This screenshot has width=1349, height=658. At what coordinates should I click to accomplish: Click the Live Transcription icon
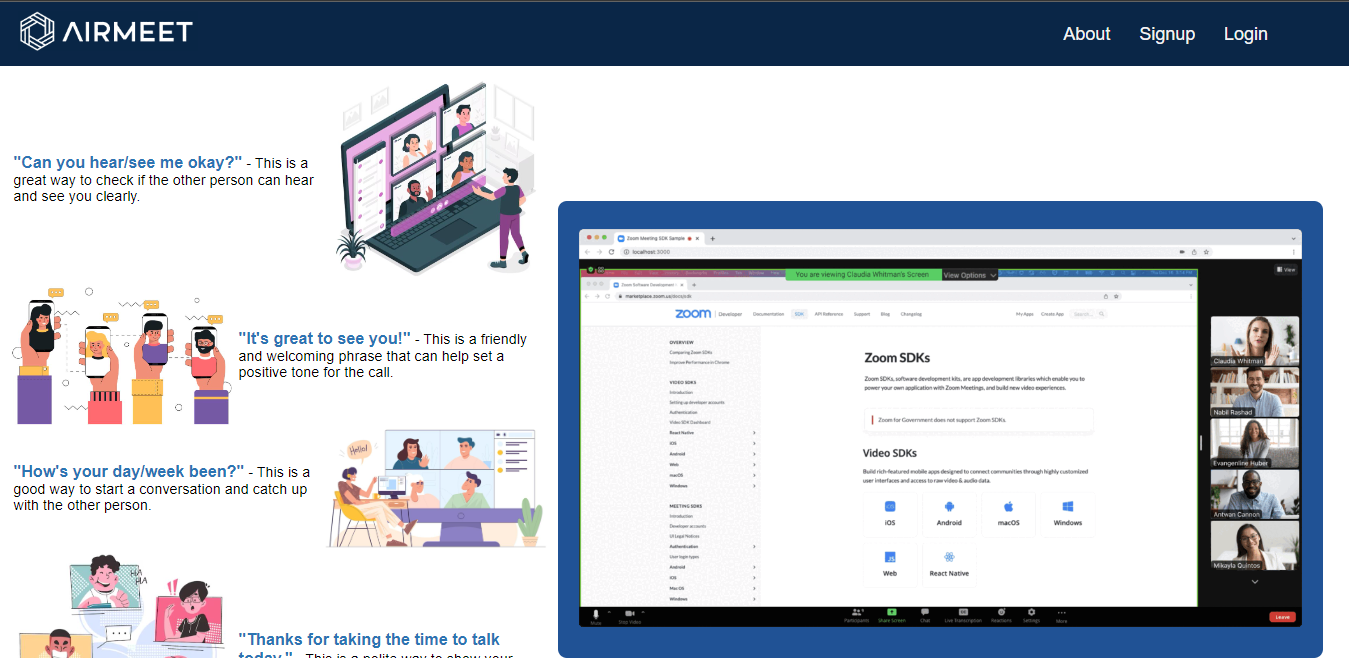pos(963,612)
